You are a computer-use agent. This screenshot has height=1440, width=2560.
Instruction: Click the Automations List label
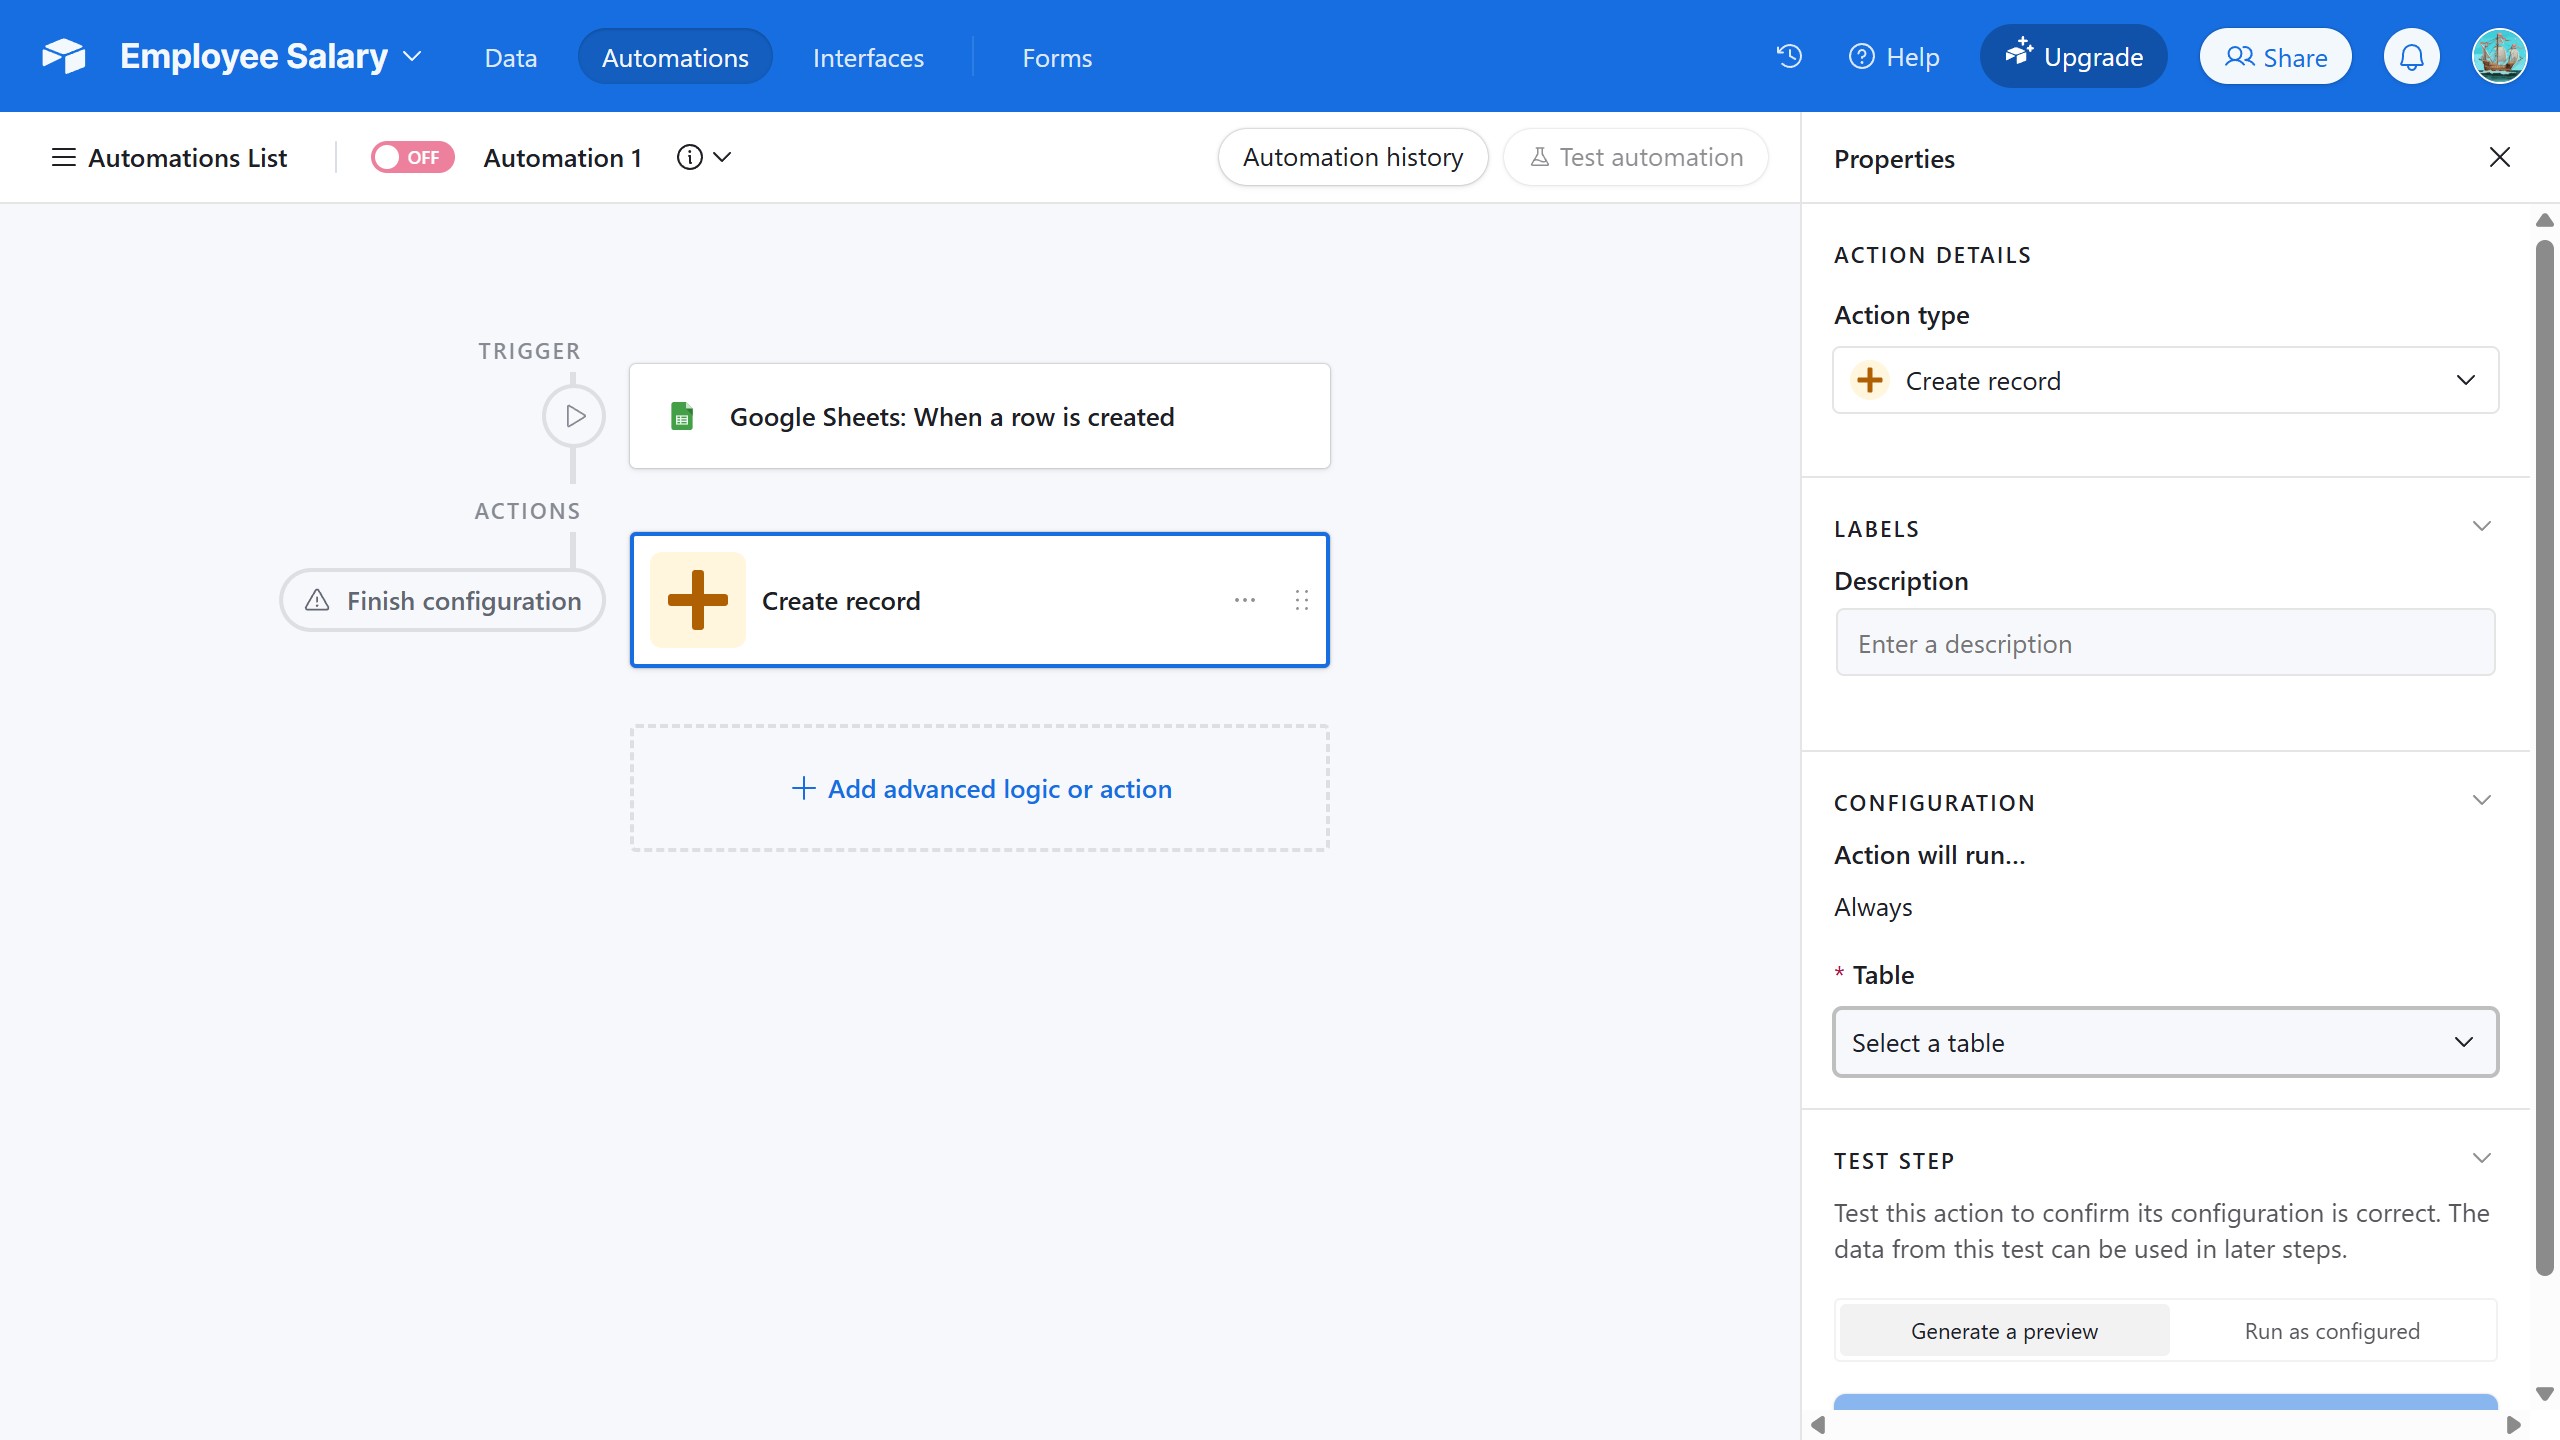point(188,157)
